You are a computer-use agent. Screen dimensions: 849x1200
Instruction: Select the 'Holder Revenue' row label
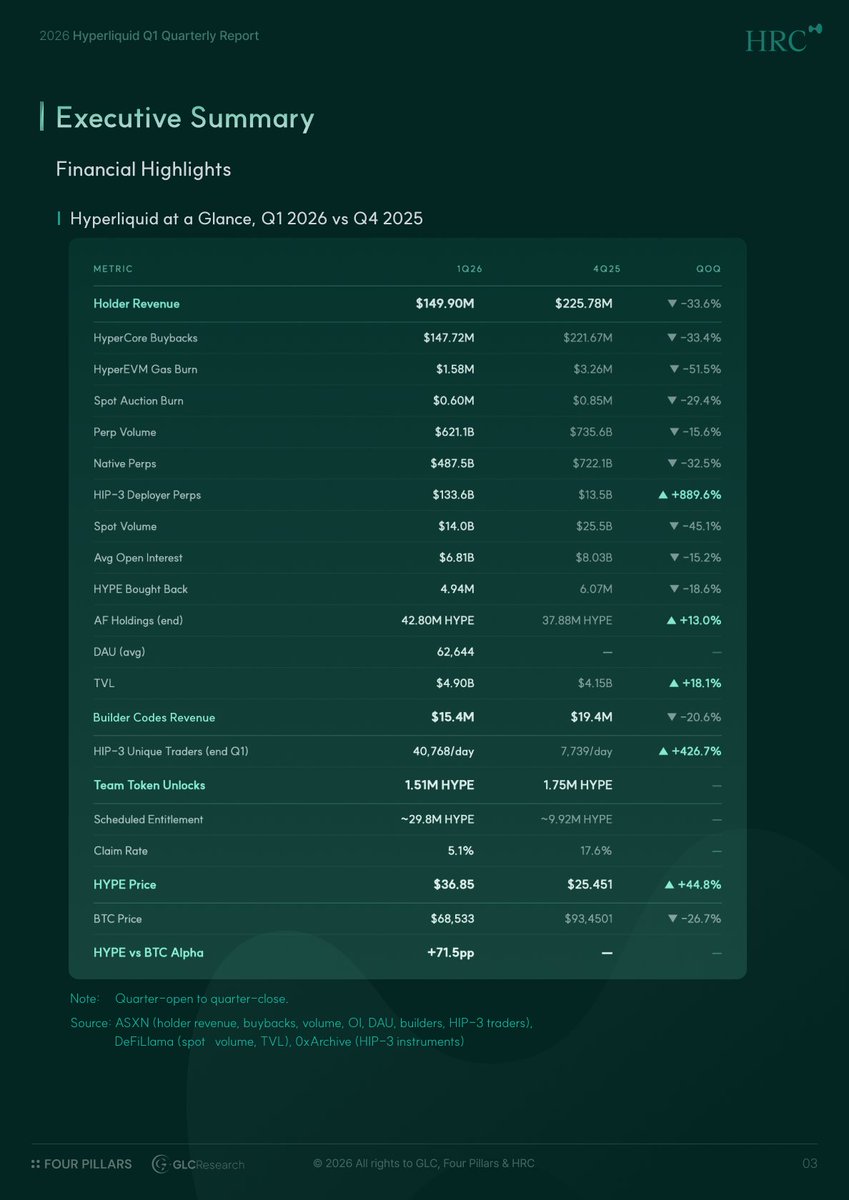(x=136, y=304)
